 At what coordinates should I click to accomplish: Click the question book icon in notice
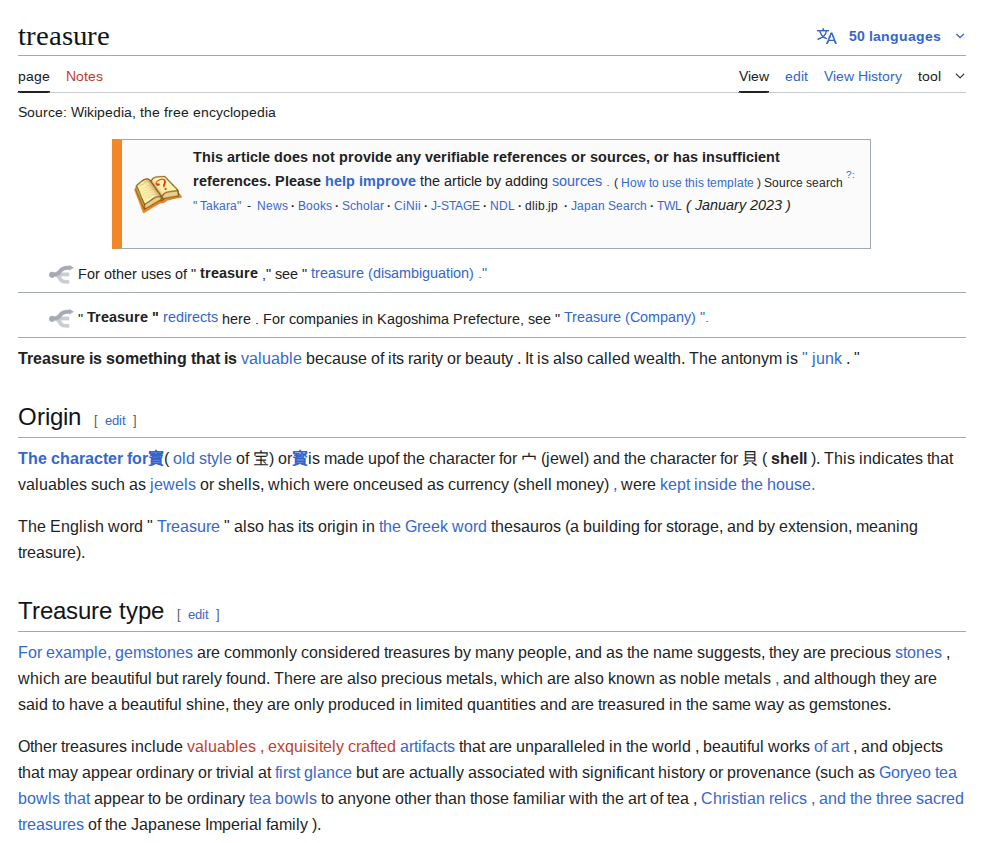point(157,193)
